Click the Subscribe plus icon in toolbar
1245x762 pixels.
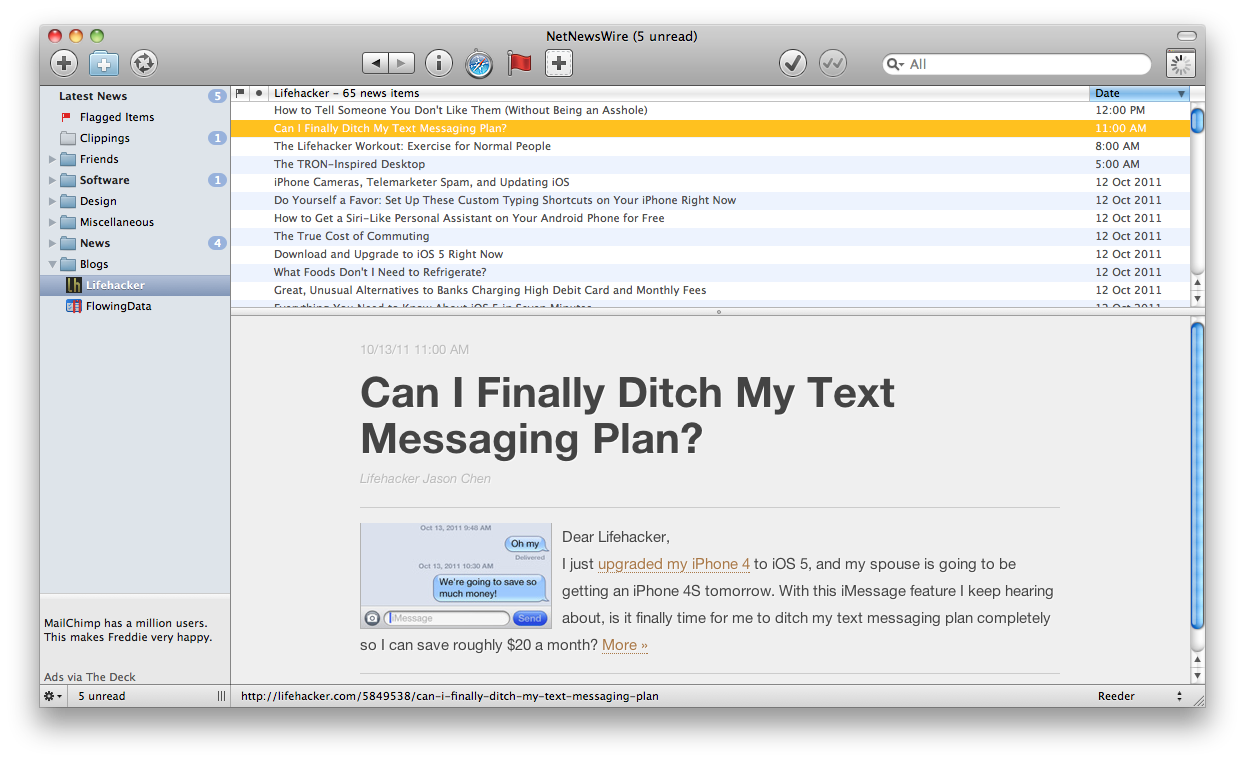pyautogui.click(x=64, y=64)
